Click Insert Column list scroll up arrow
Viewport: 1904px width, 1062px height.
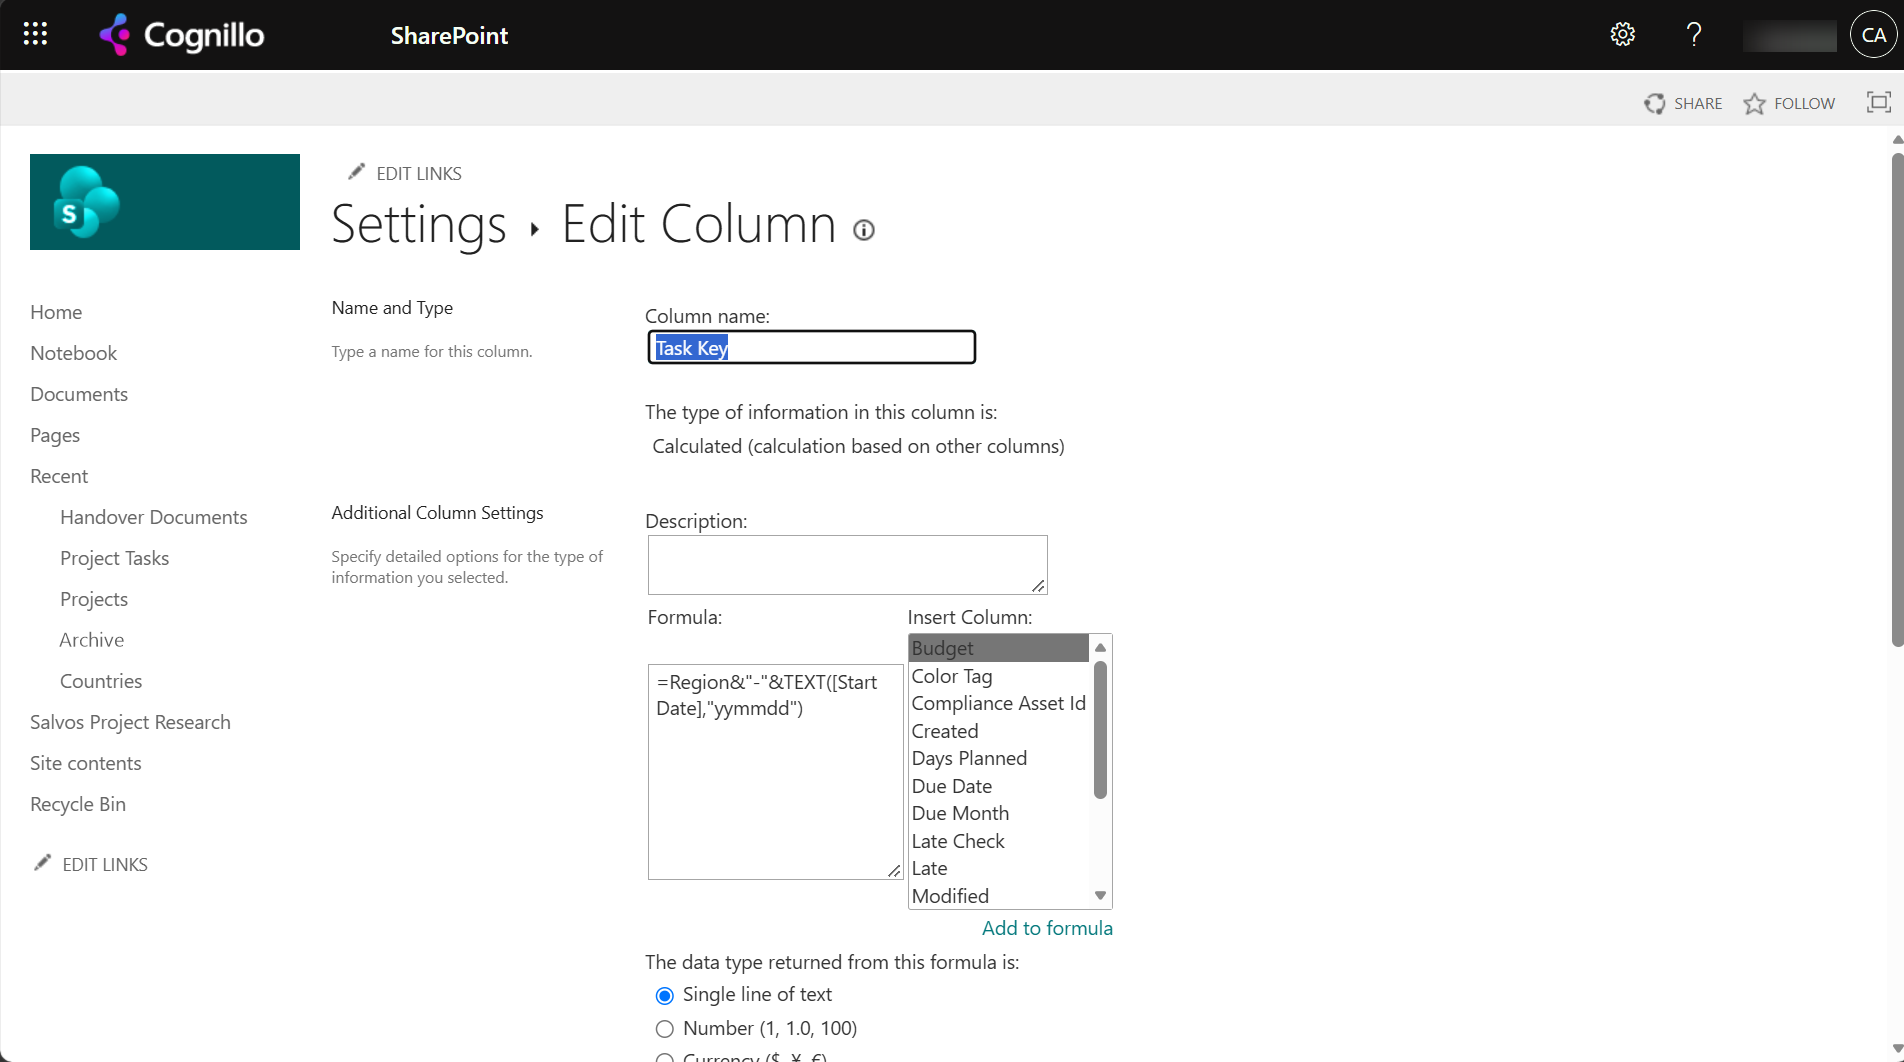[x=1100, y=647]
